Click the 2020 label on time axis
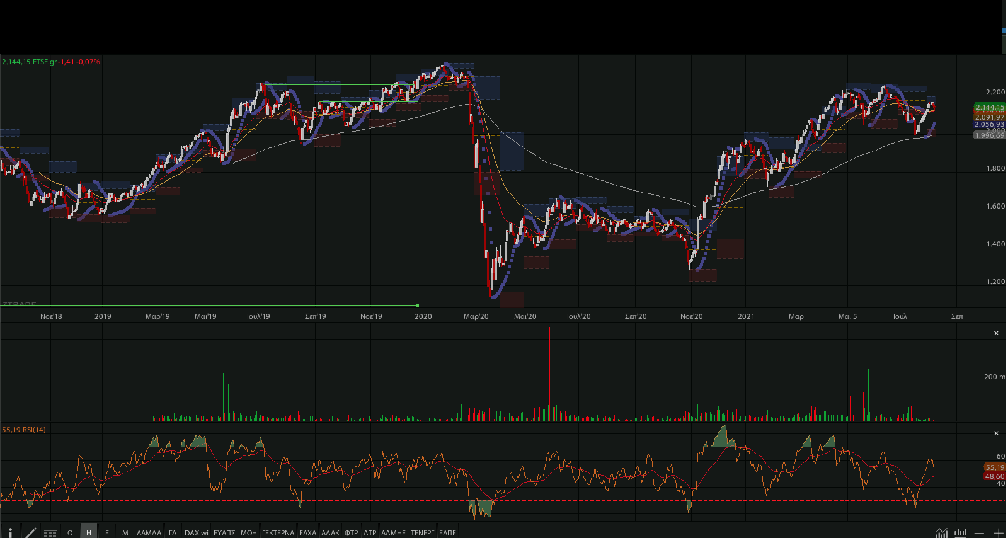Image resolution: width=1006 pixels, height=538 pixels. 422,316
